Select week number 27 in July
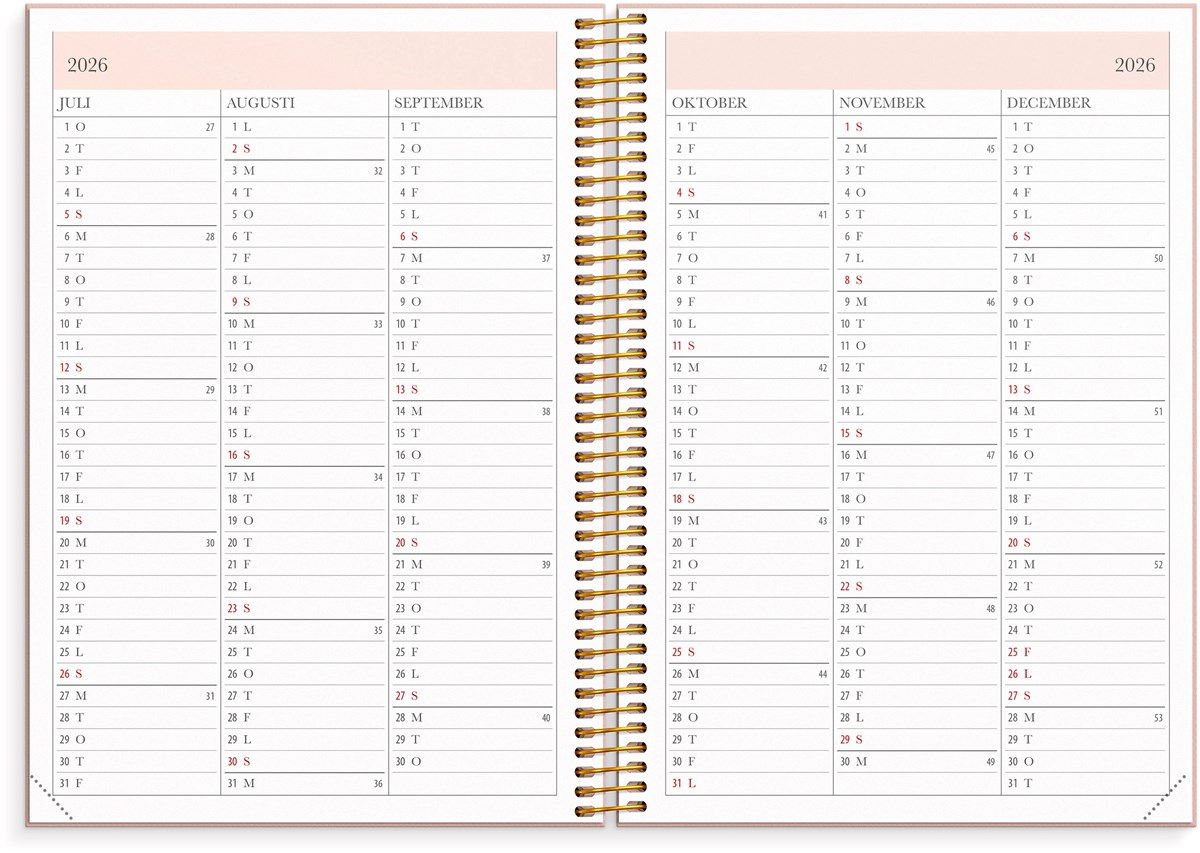Image resolution: width=1200 pixels, height=853 pixels. click(210, 128)
